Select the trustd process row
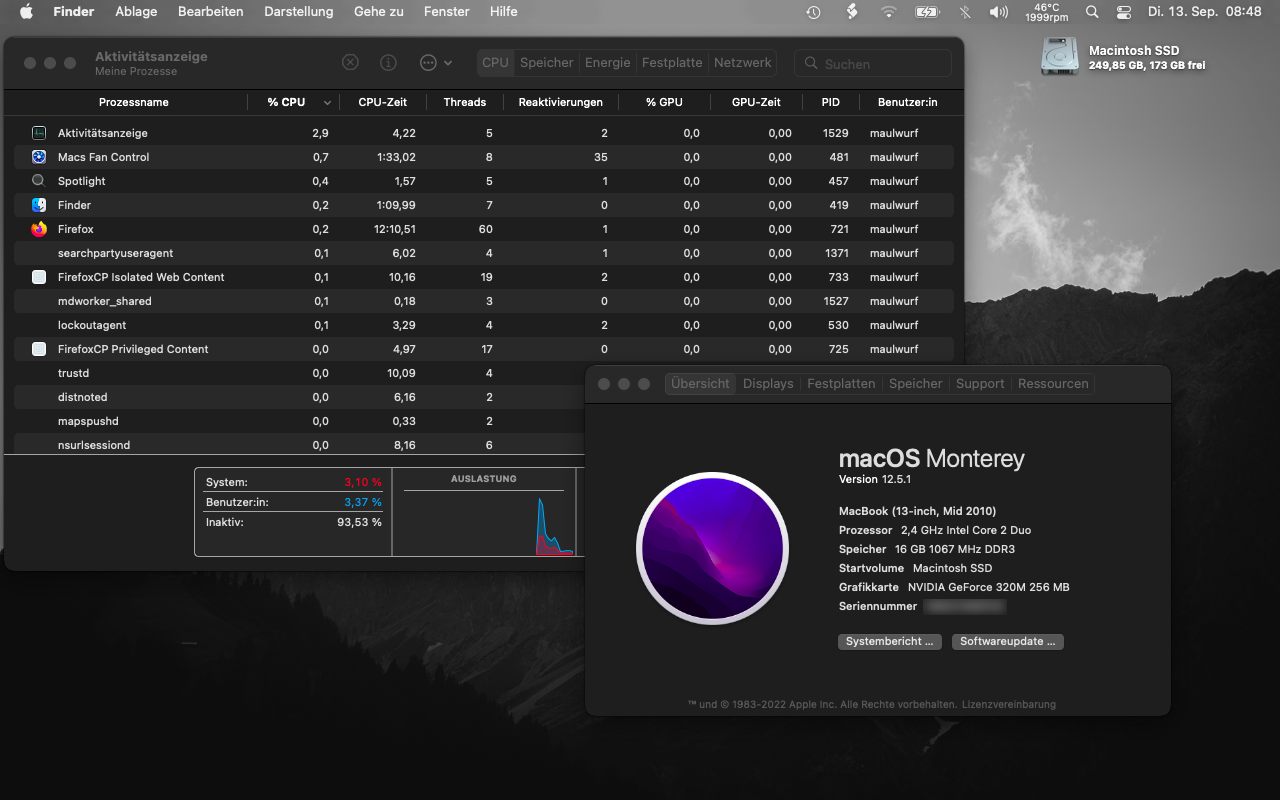1280x800 pixels. coord(300,373)
